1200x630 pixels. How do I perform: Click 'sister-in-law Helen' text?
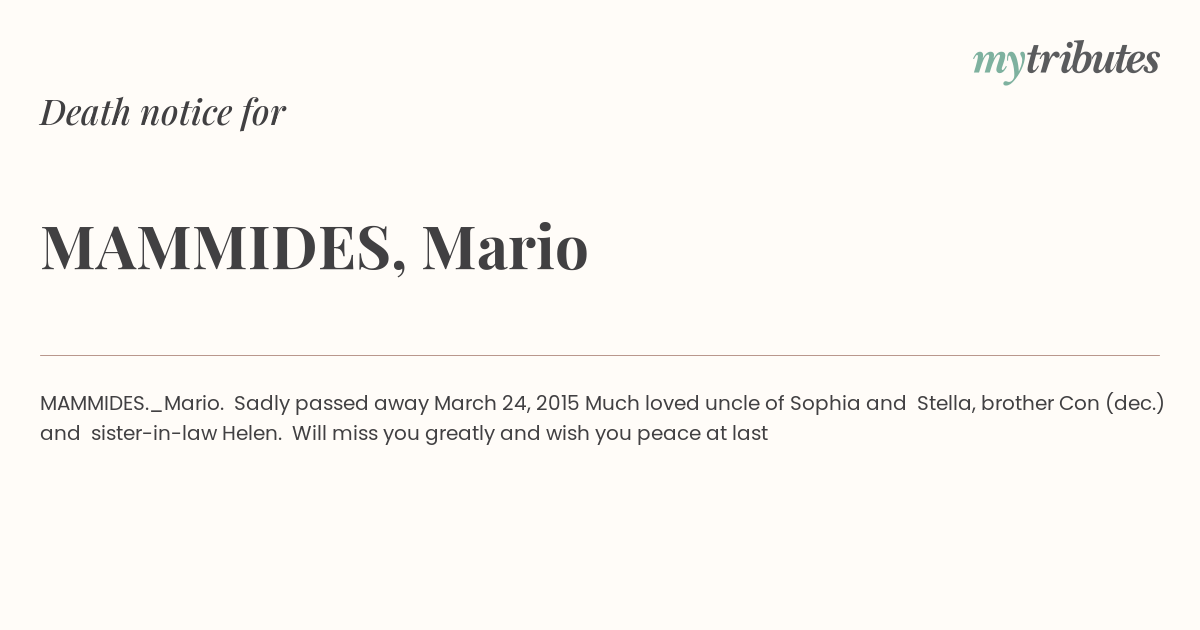[x=184, y=433]
